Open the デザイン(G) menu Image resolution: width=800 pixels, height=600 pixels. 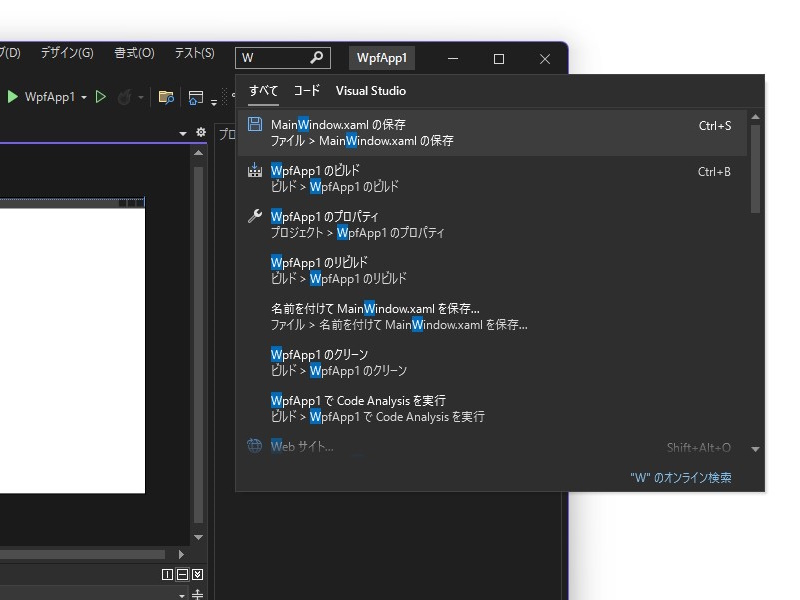click(67, 53)
